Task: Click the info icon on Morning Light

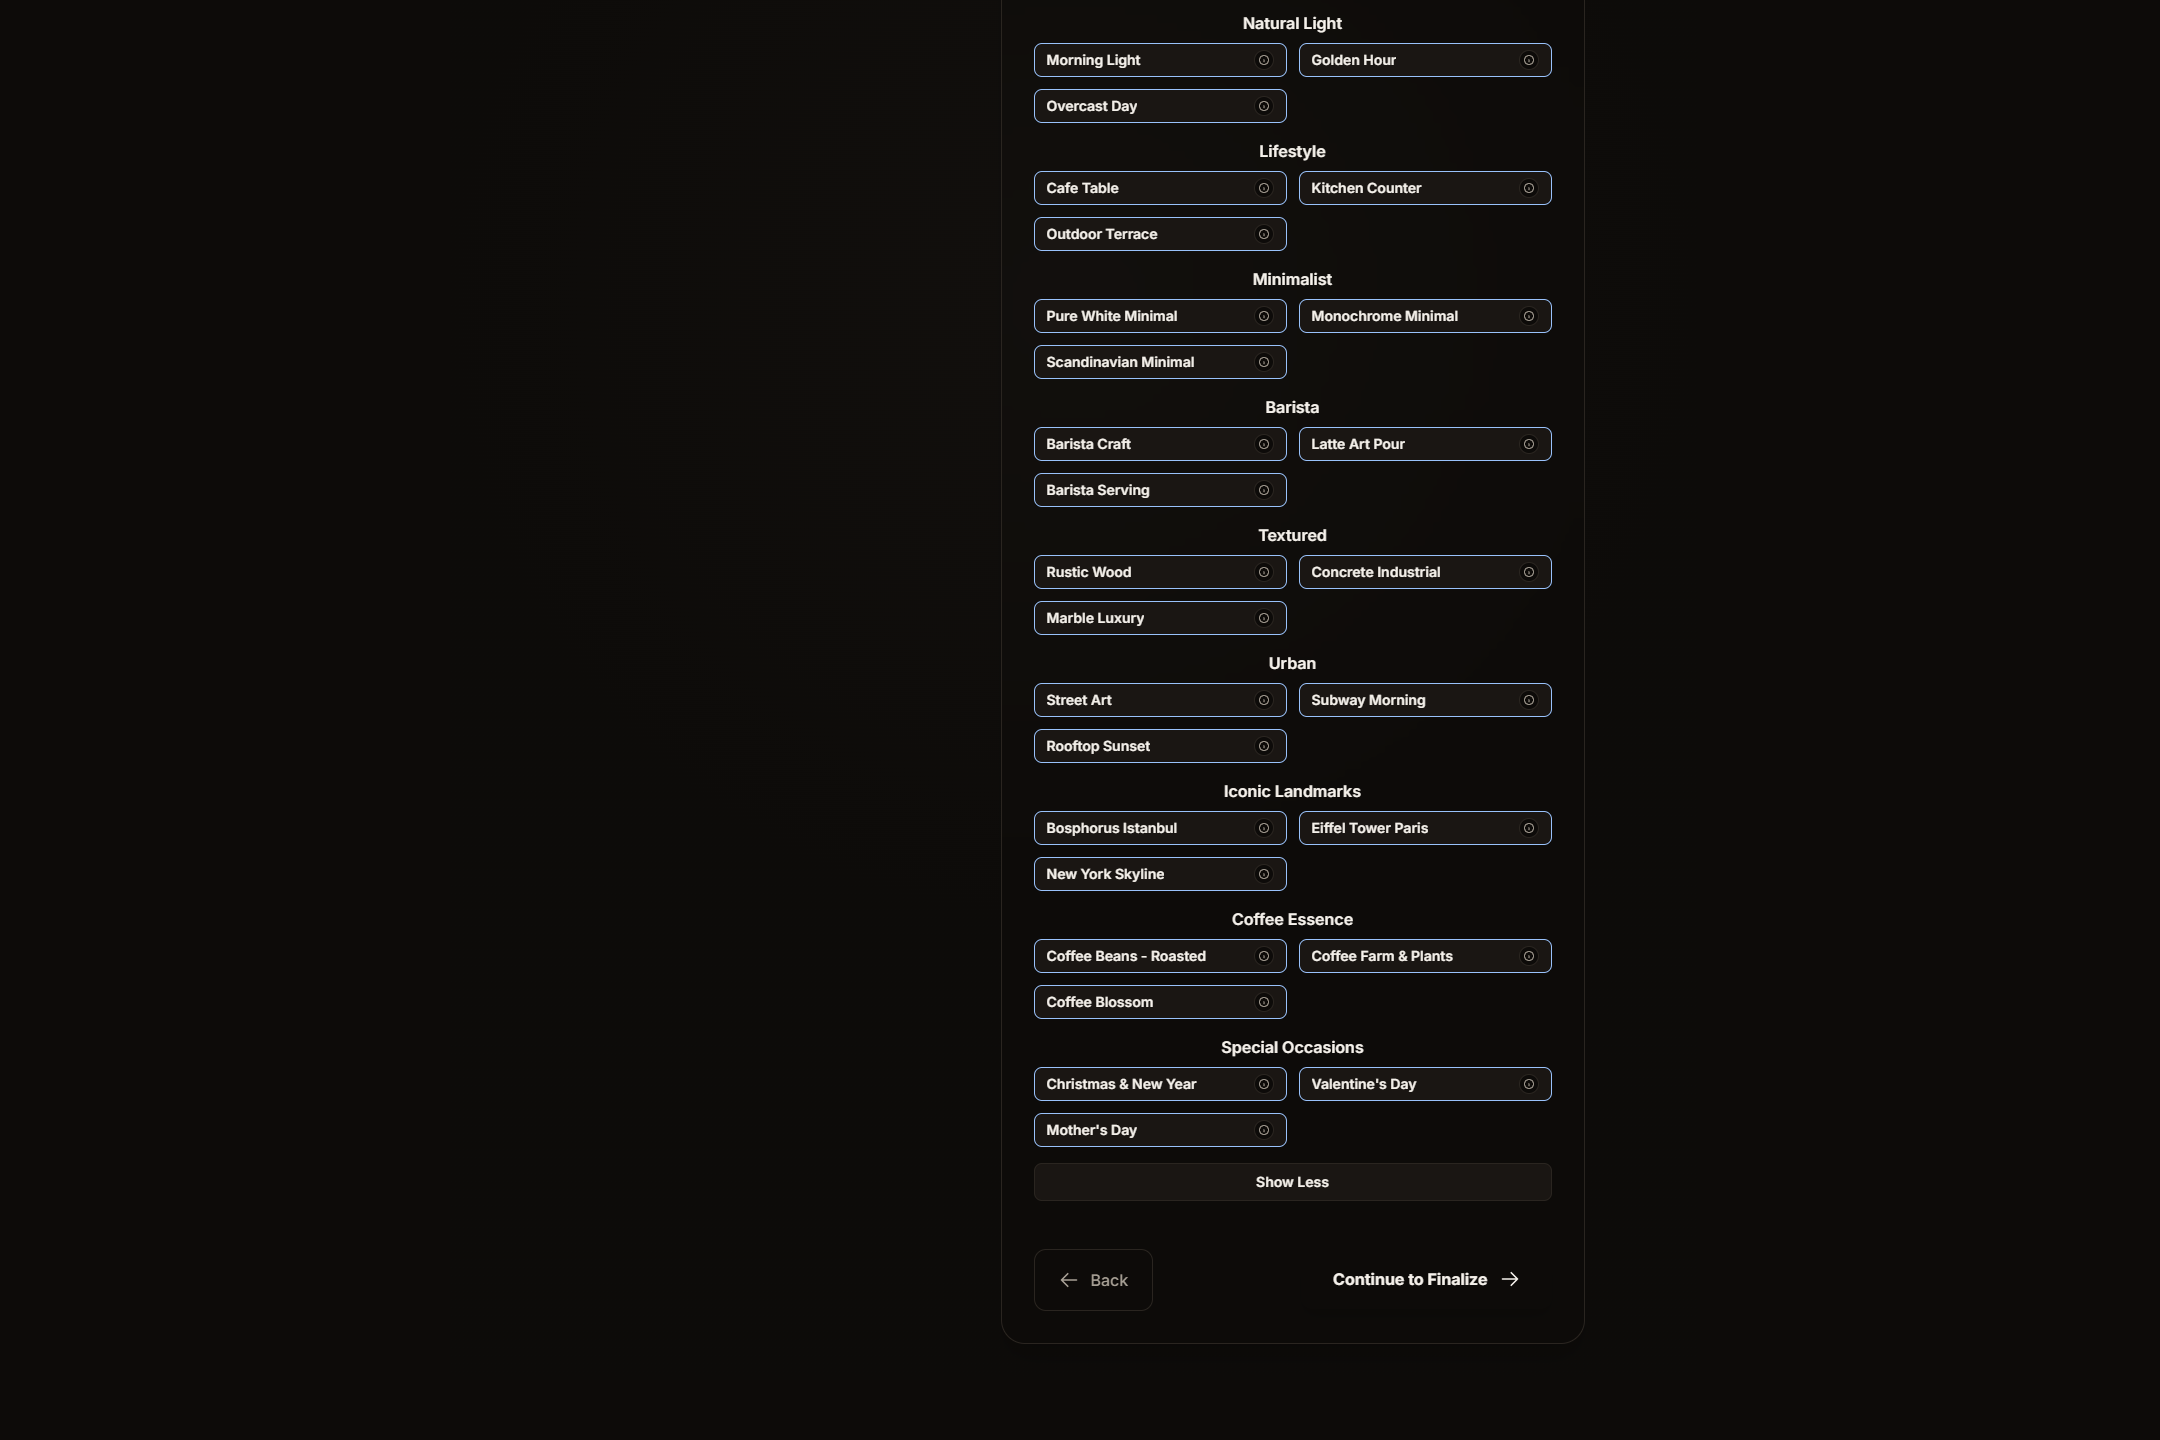Action: [1263, 60]
